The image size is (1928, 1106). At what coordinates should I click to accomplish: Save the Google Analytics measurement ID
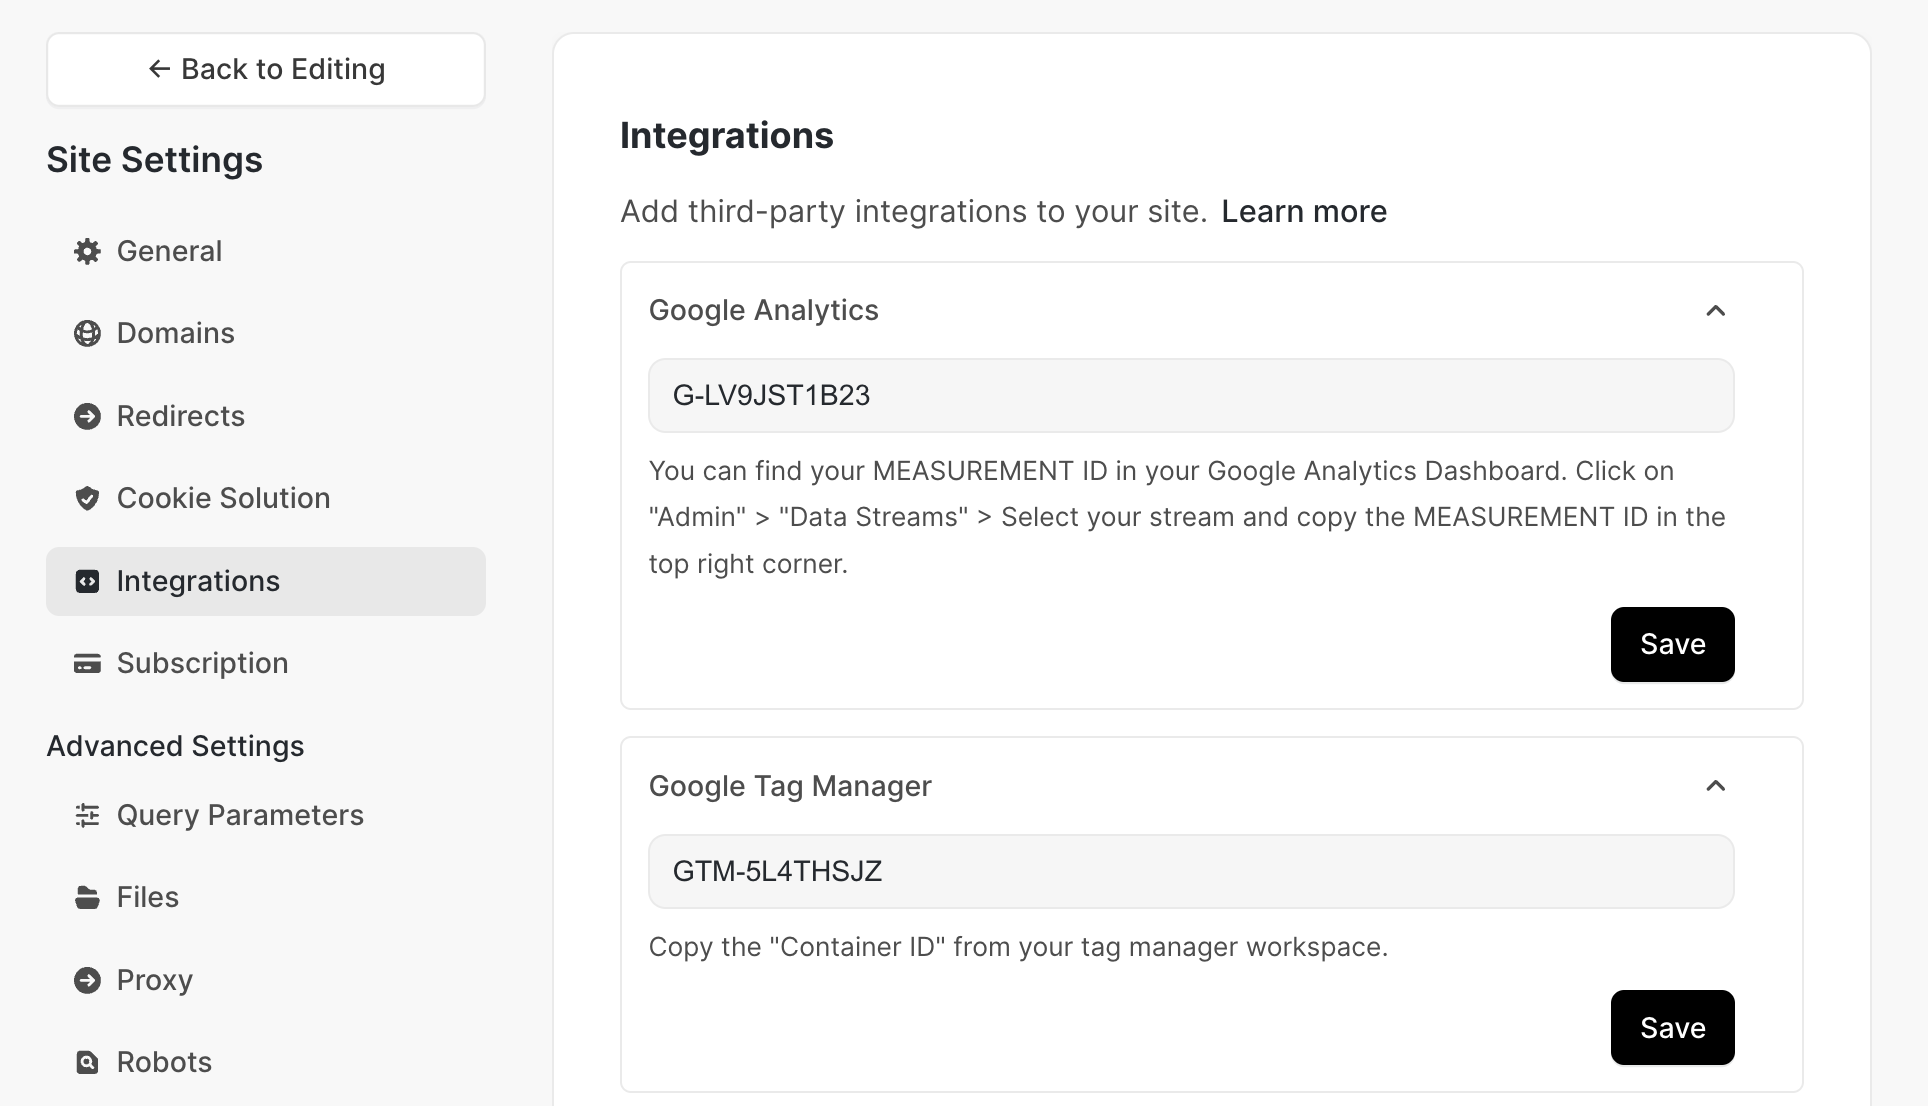(x=1672, y=644)
